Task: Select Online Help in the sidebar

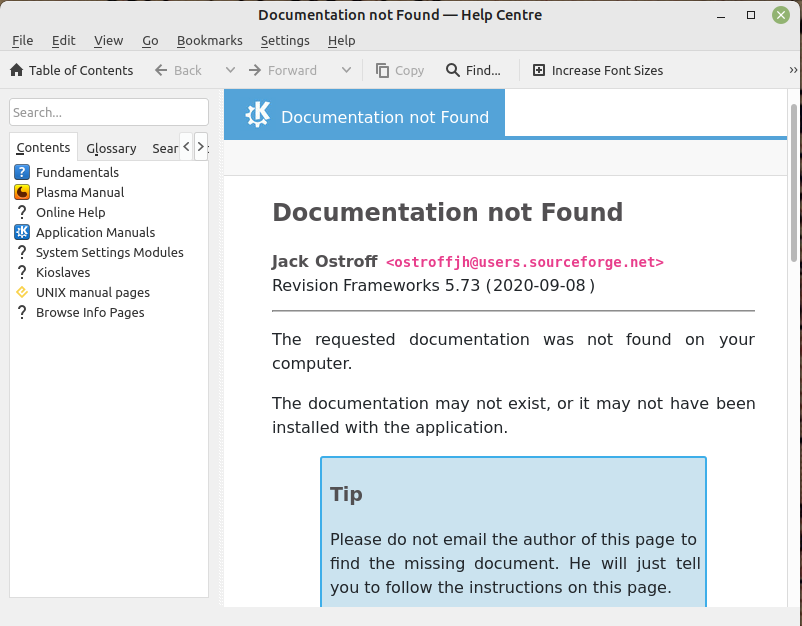Action: point(69,212)
